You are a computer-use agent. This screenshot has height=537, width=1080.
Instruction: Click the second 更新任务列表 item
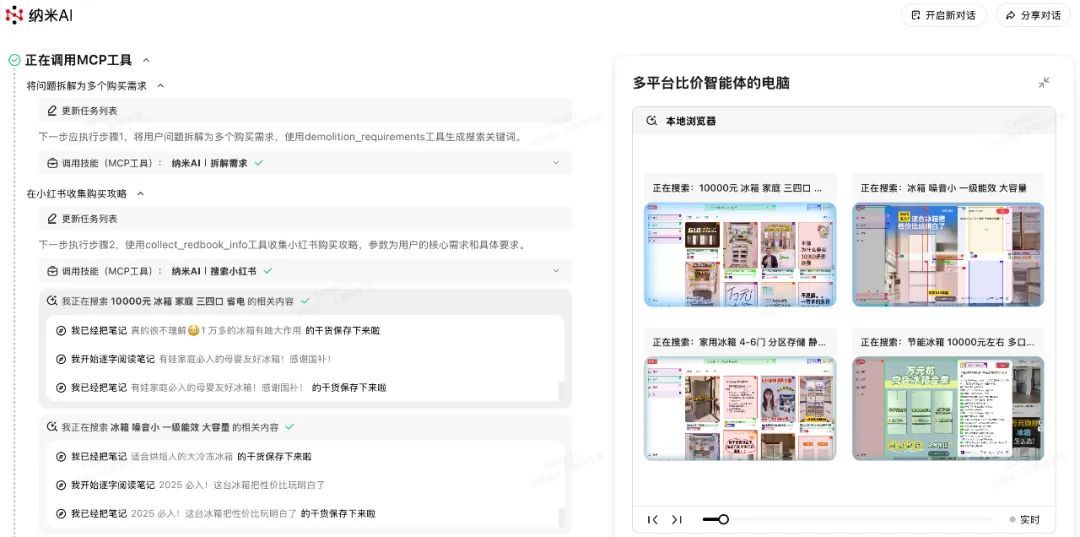(89, 219)
